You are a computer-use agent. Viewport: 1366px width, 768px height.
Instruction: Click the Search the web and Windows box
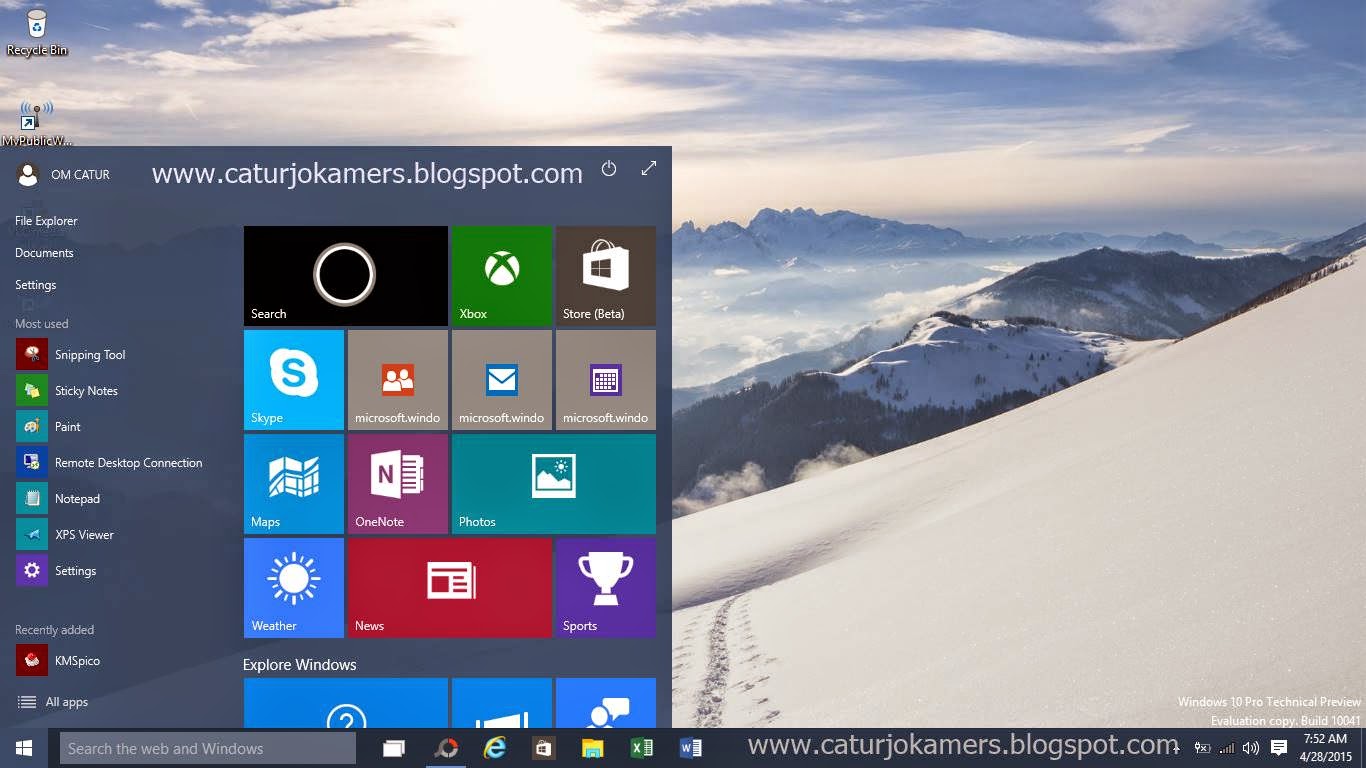(208, 748)
